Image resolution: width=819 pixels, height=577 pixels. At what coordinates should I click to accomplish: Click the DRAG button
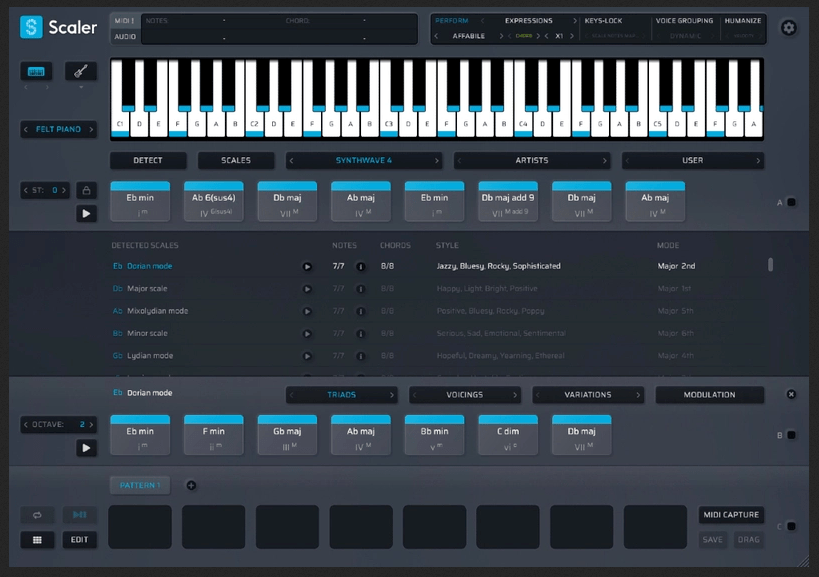[x=748, y=540]
